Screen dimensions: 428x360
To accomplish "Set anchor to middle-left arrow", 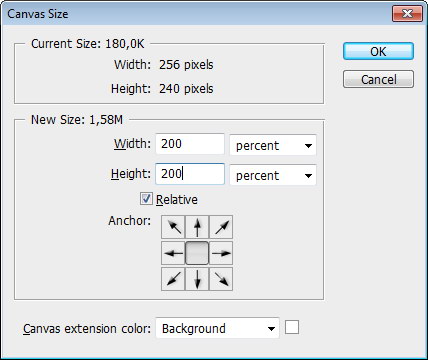I will pos(173,253).
